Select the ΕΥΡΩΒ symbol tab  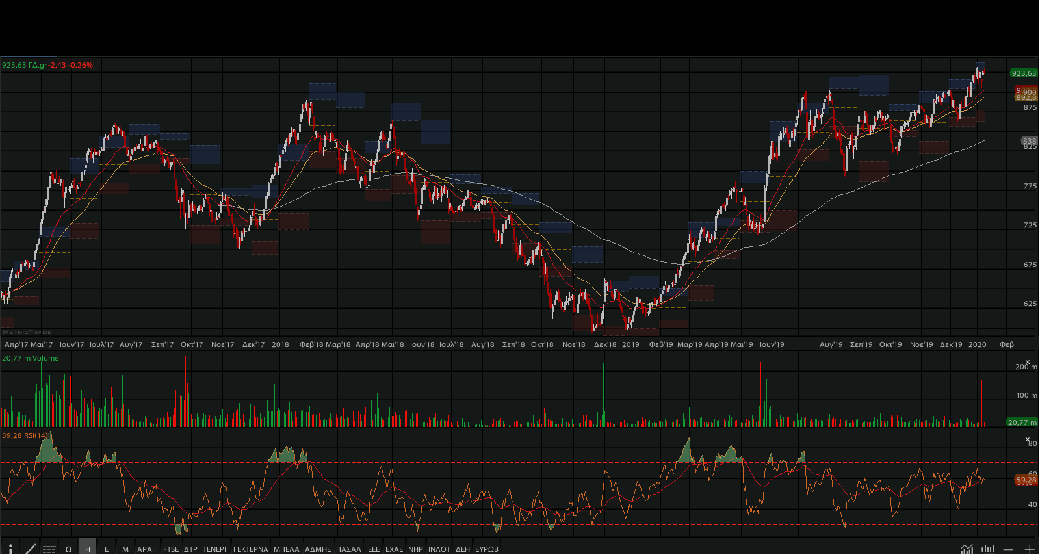(486, 549)
